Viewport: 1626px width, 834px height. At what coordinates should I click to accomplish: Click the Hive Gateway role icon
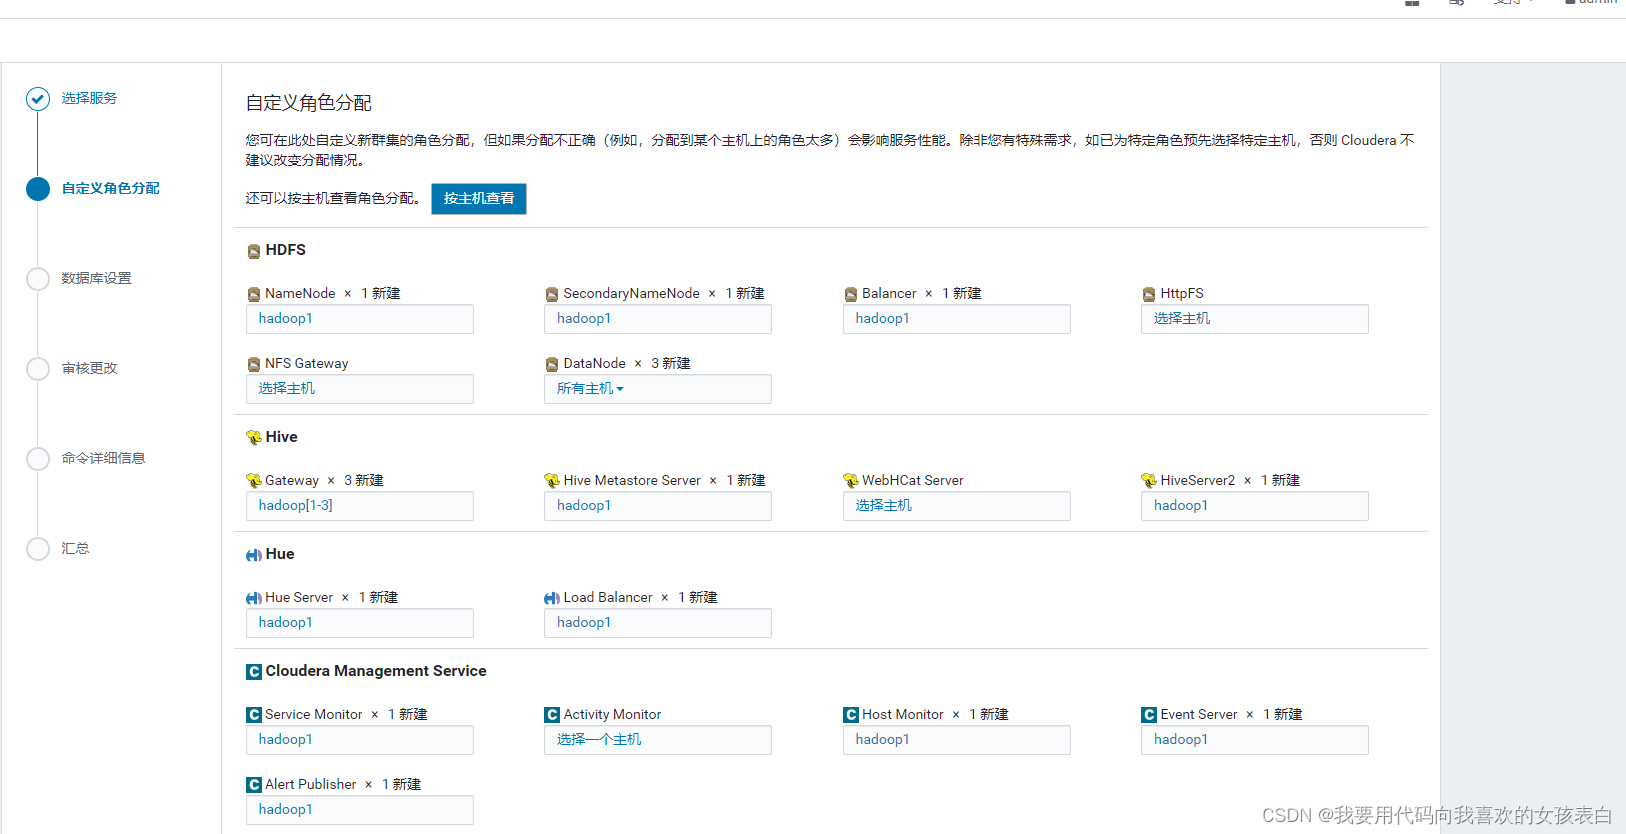click(x=254, y=481)
